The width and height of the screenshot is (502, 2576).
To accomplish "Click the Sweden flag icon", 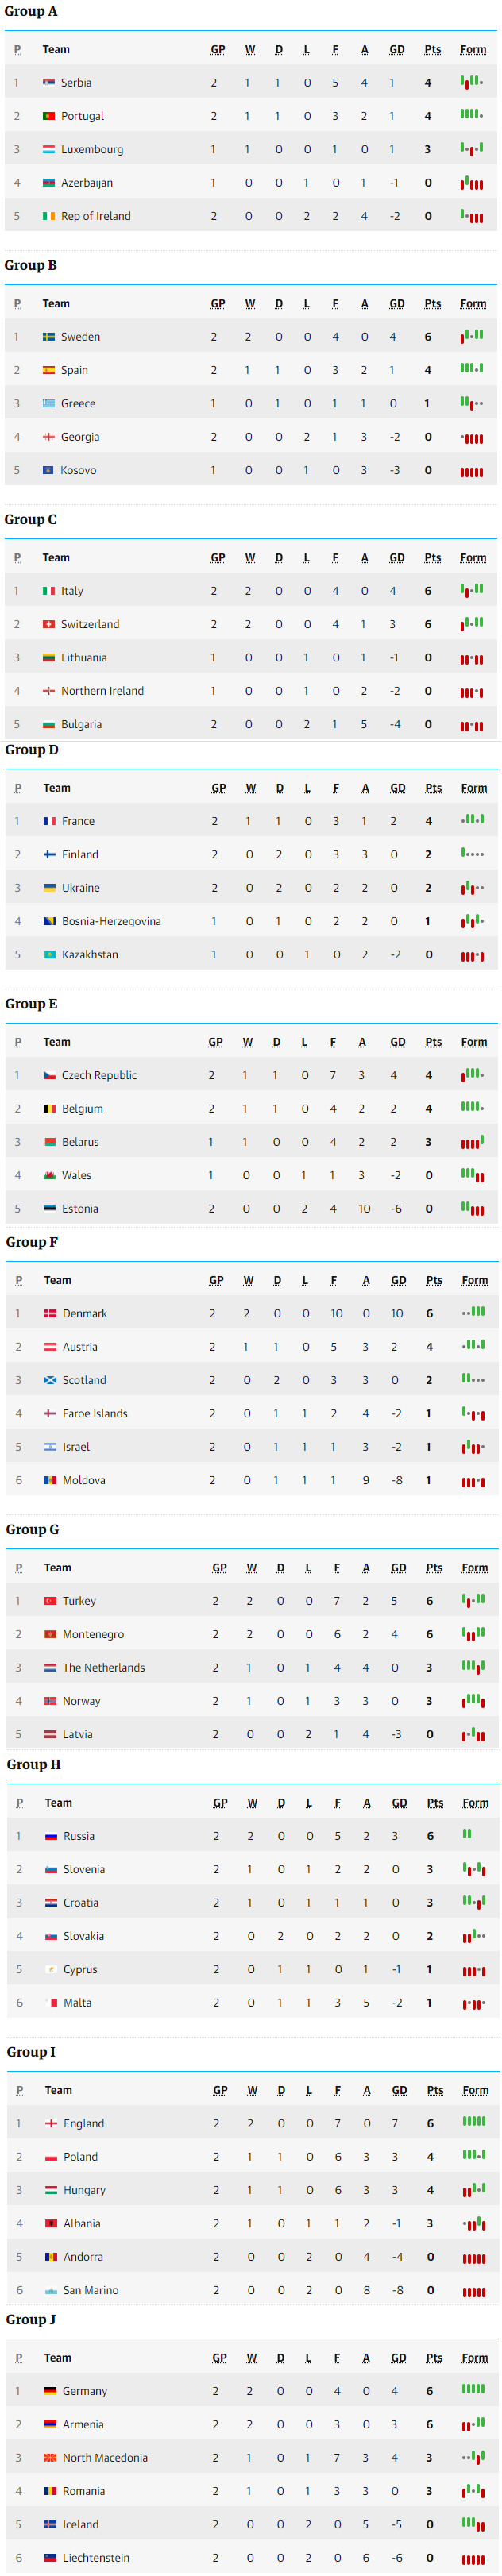I will (49, 337).
